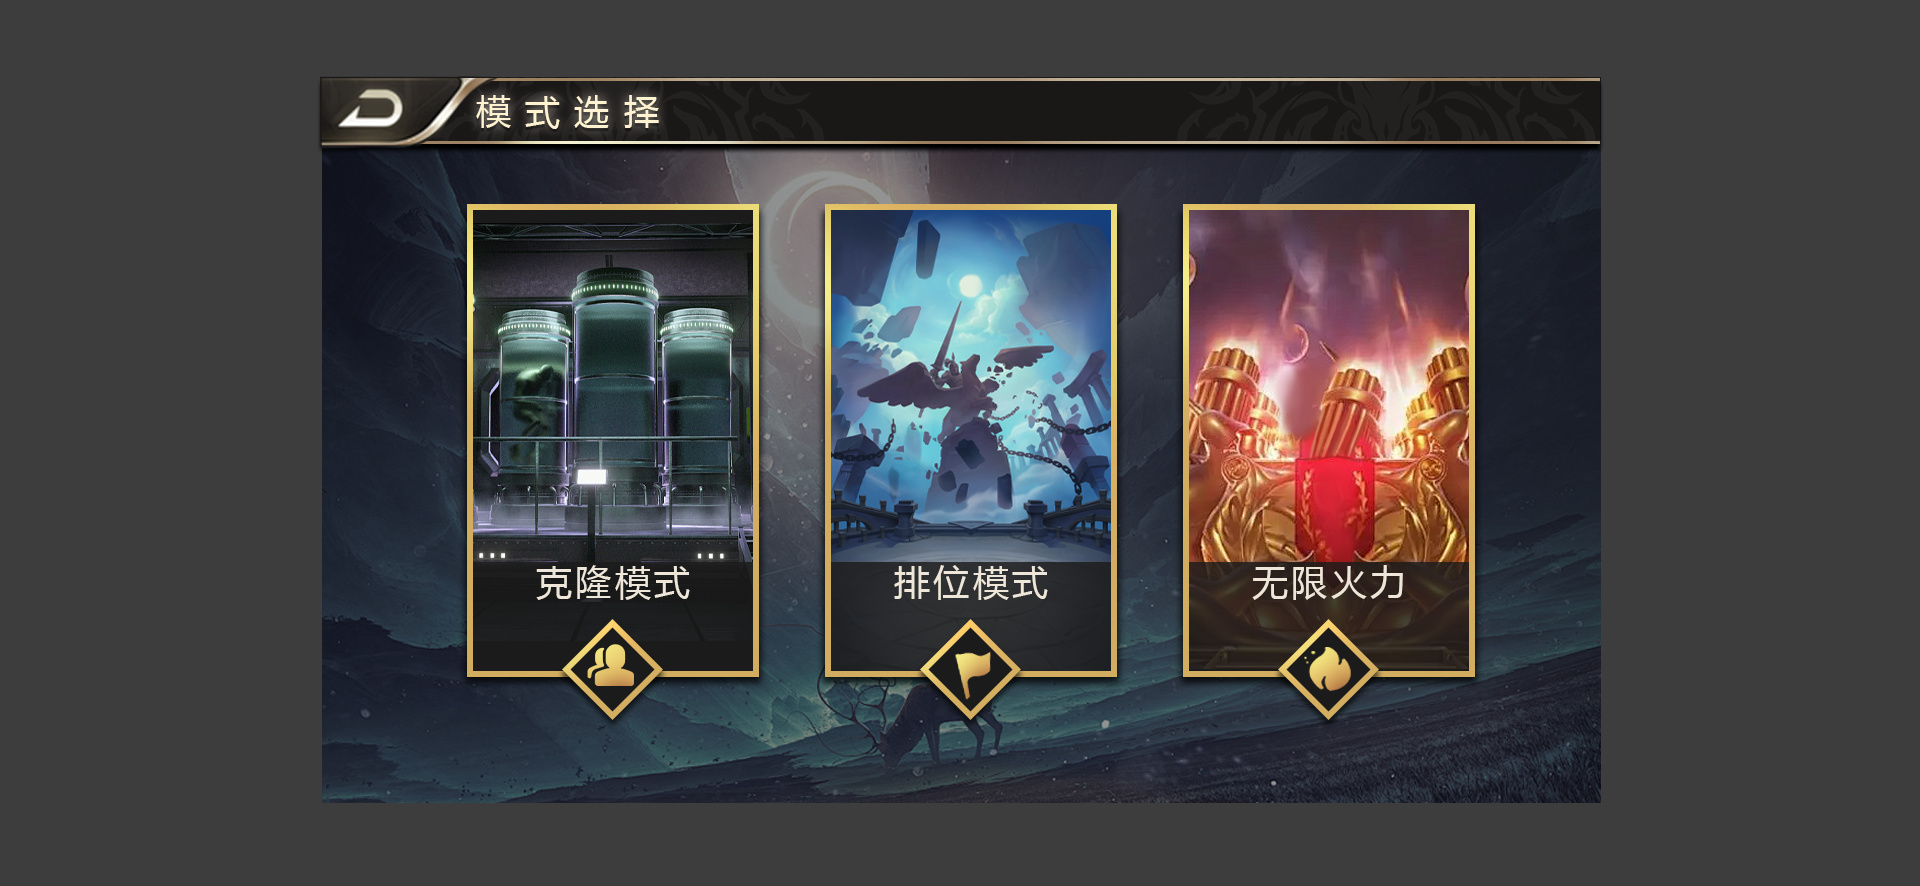Click the 模式选择 title text
This screenshot has width=1920, height=886.
[x=568, y=112]
